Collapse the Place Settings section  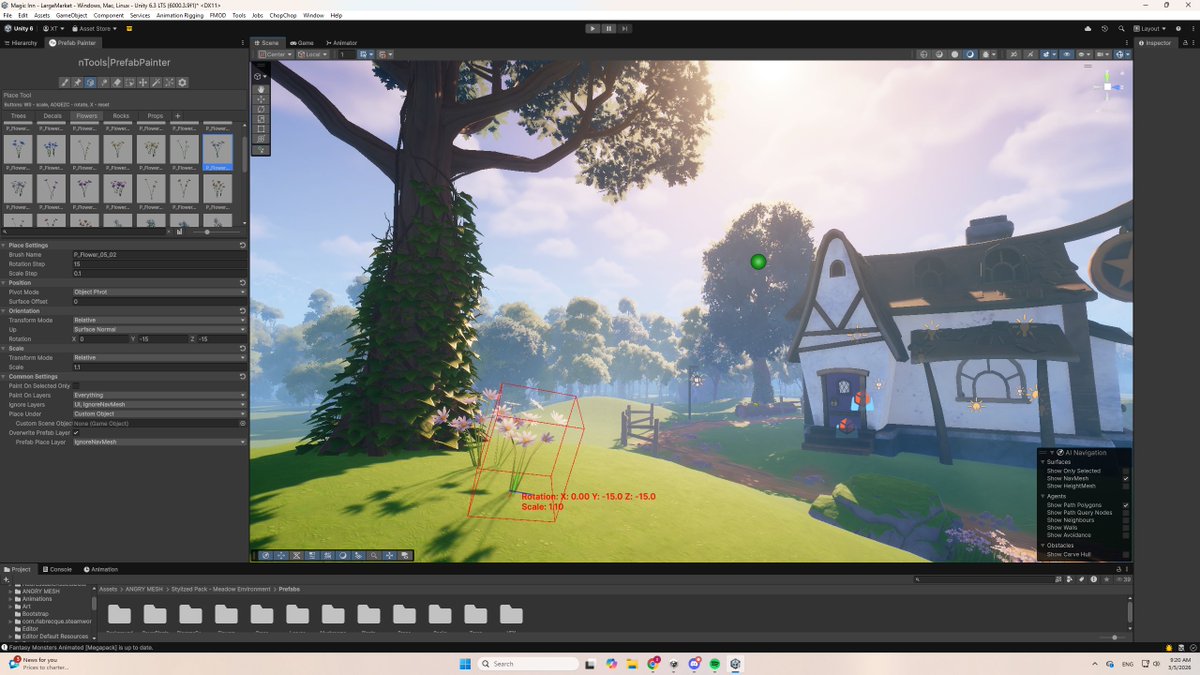4,245
